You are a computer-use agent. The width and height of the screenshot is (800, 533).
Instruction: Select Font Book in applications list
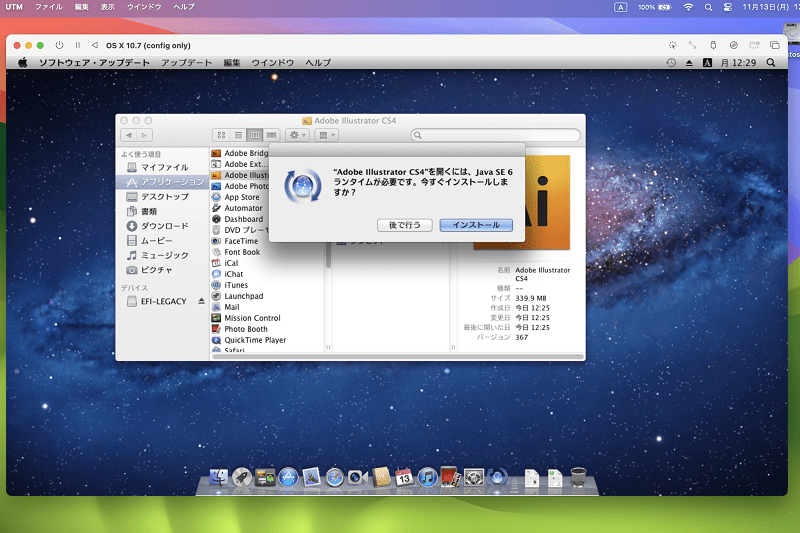242,252
